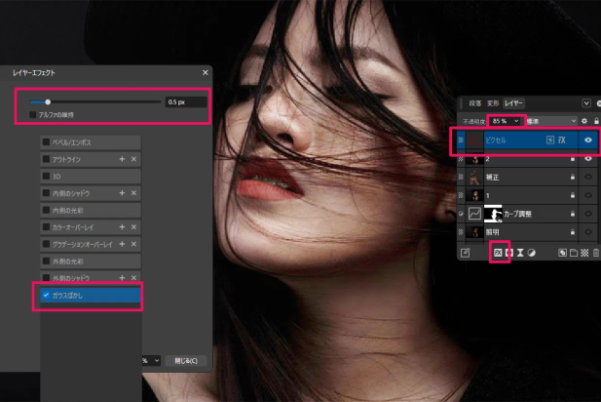Switch to the 変形 tab
Screen dimensions: 601x402
click(493, 103)
